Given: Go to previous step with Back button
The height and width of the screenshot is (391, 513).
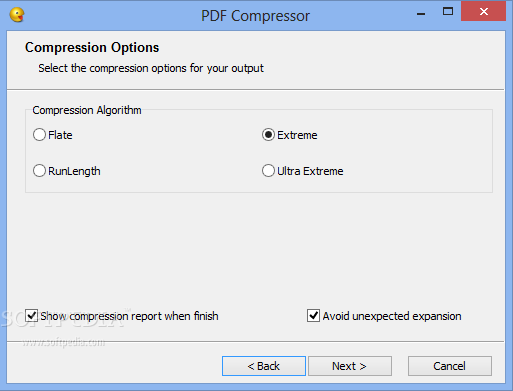Looking at the screenshot, I should pyautogui.click(x=264, y=366).
